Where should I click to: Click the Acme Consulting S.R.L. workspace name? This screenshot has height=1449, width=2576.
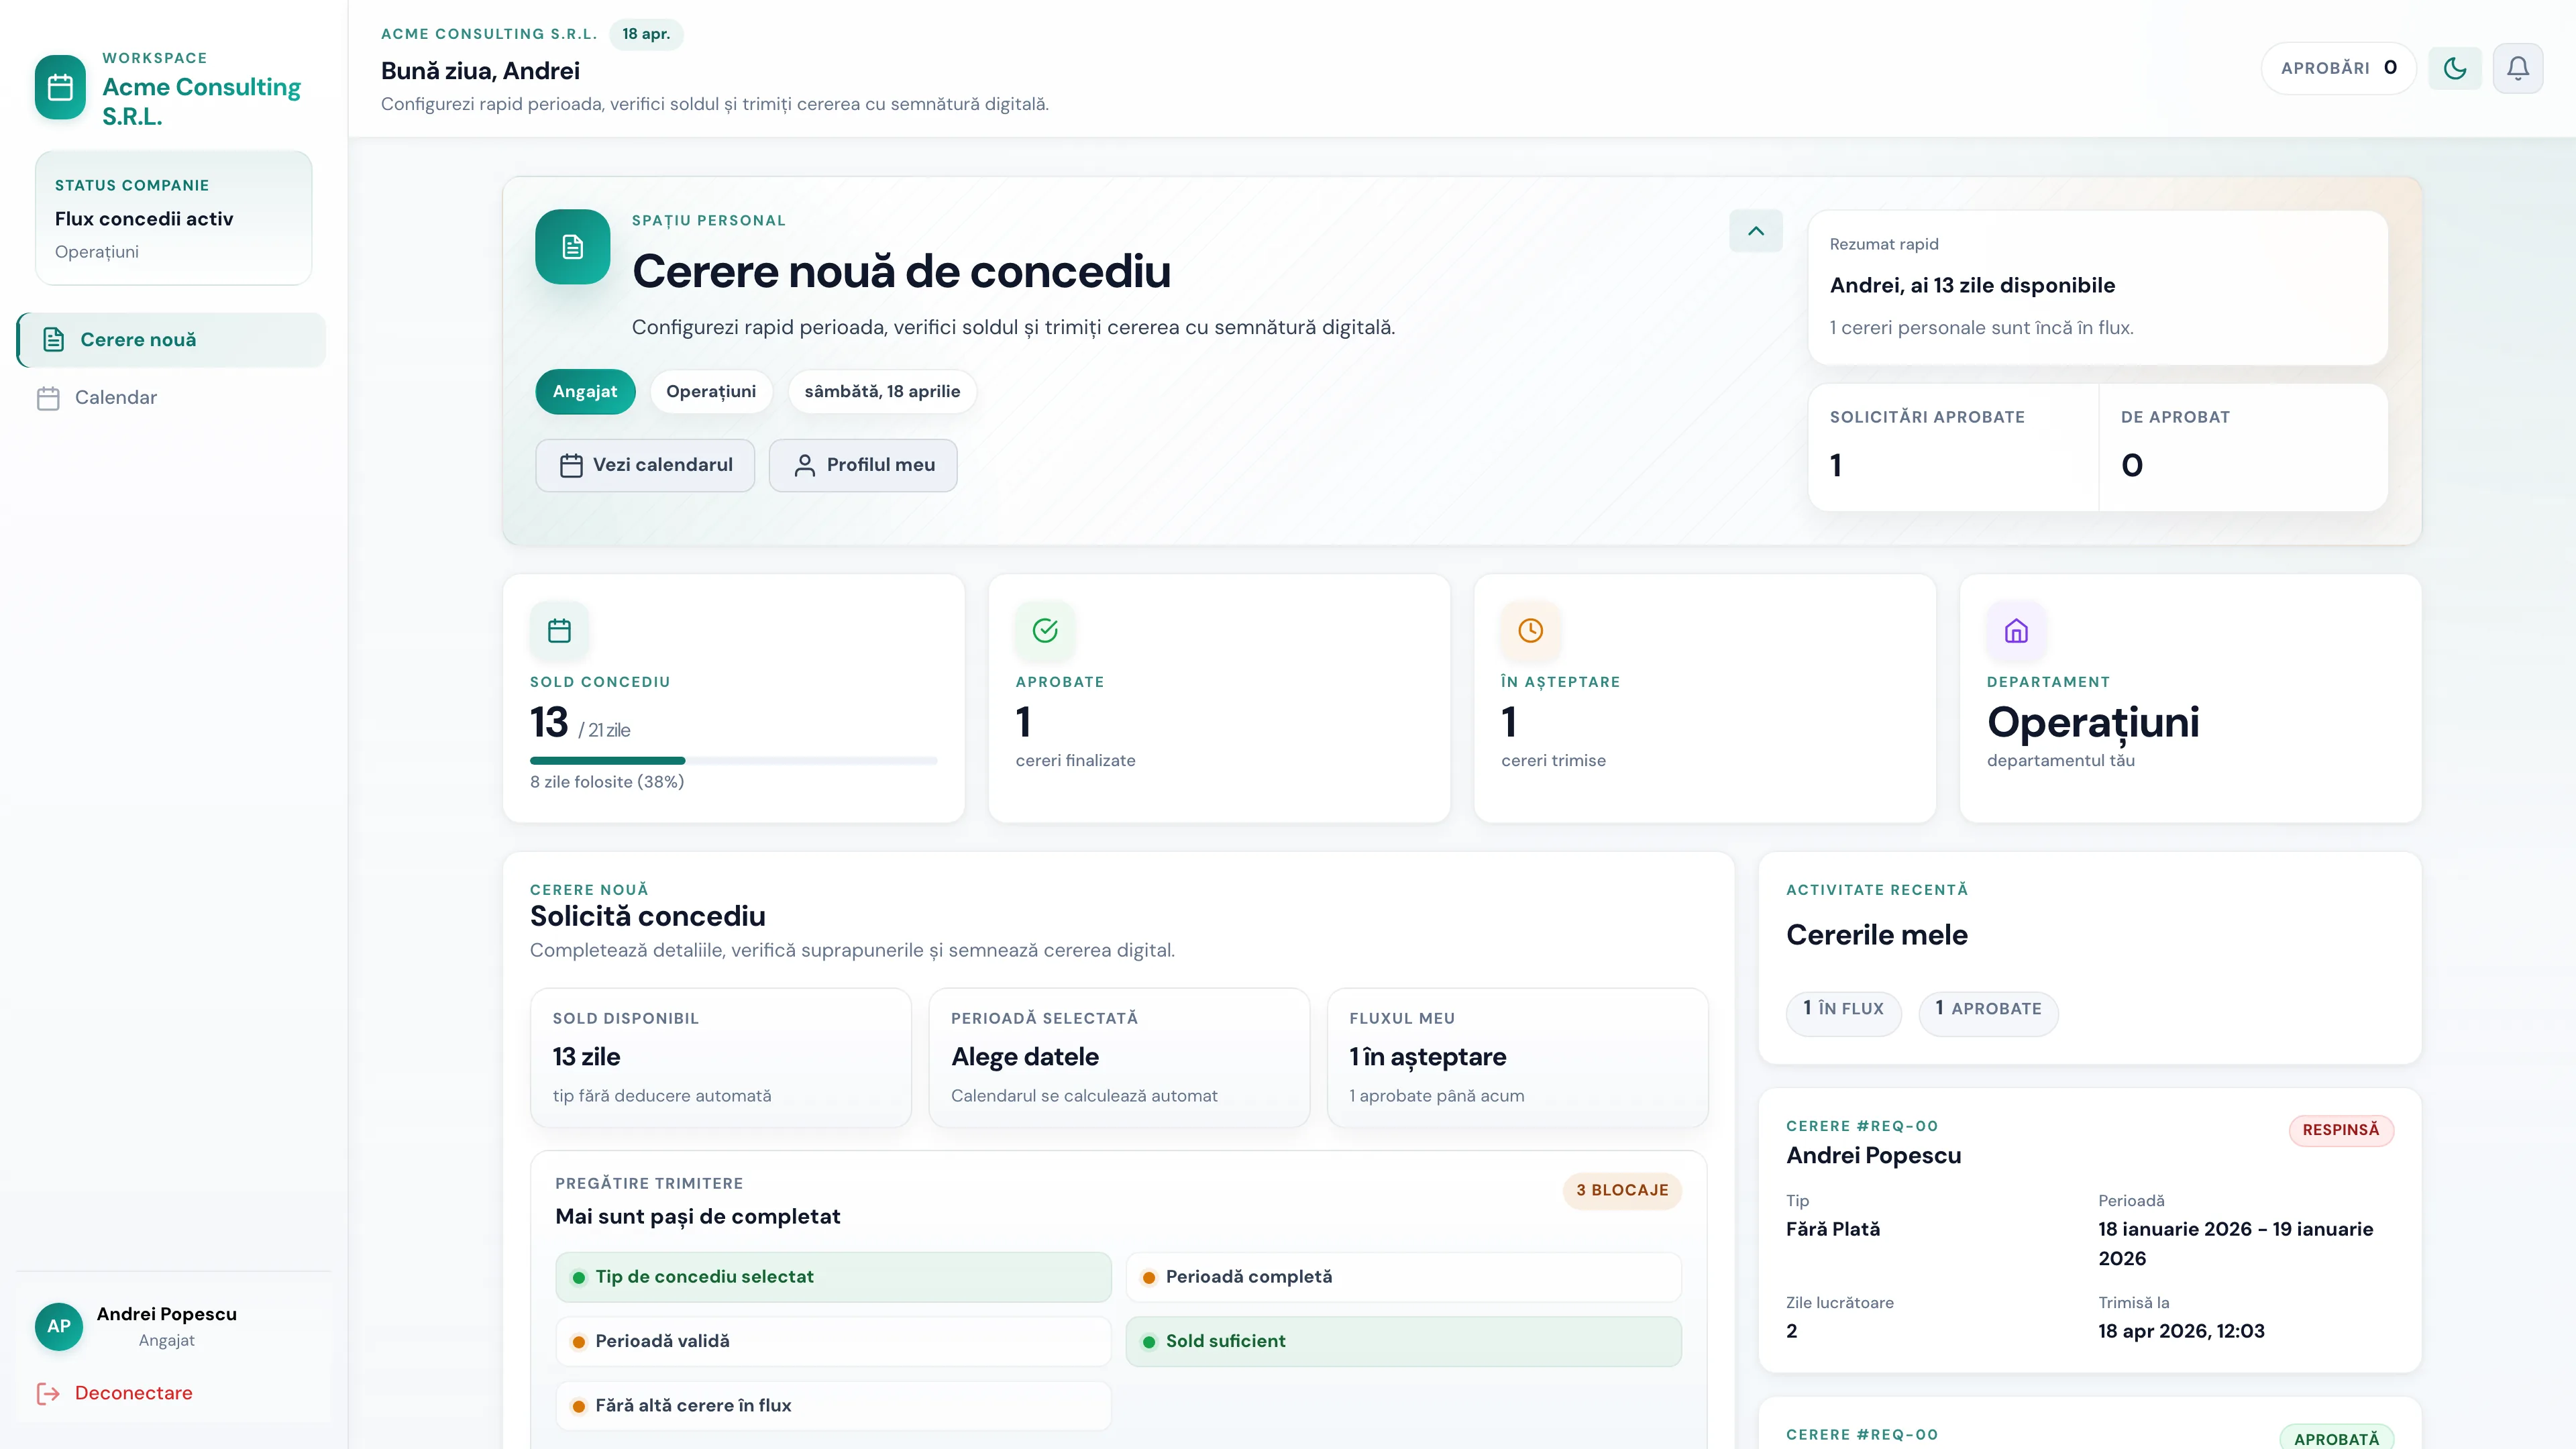201,101
